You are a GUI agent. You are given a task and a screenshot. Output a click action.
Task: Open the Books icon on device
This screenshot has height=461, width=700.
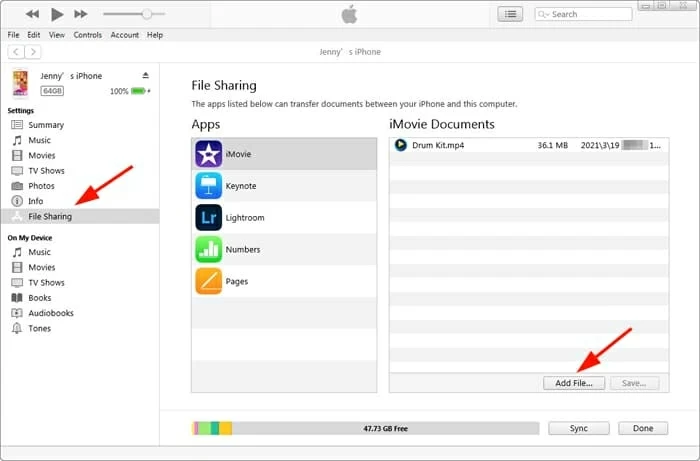17,298
